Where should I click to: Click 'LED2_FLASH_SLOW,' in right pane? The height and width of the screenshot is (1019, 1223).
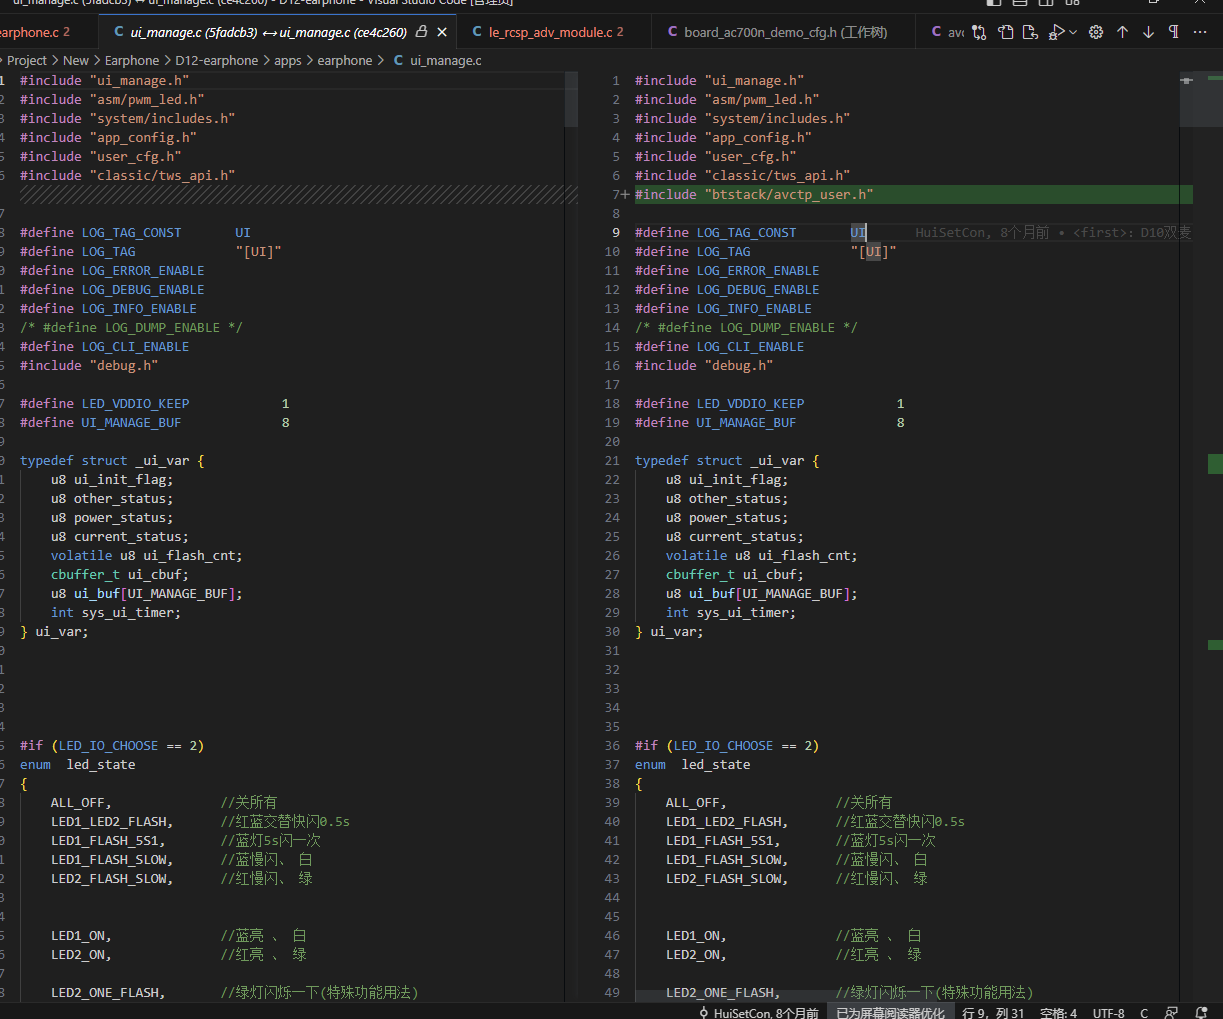coord(727,878)
